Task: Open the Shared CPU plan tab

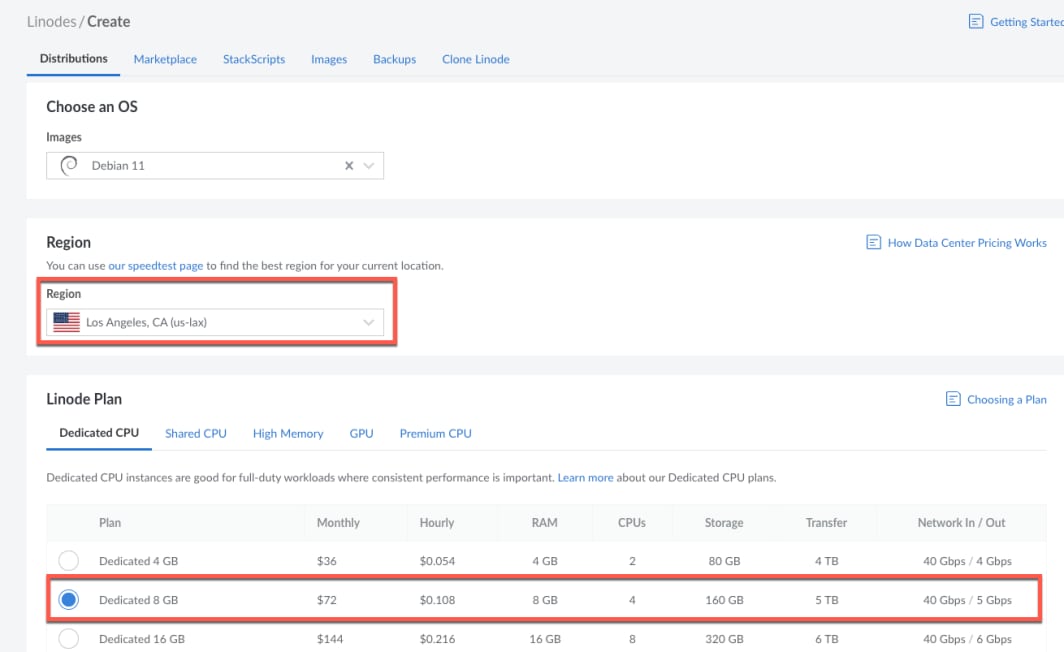Action: point(195,434)
